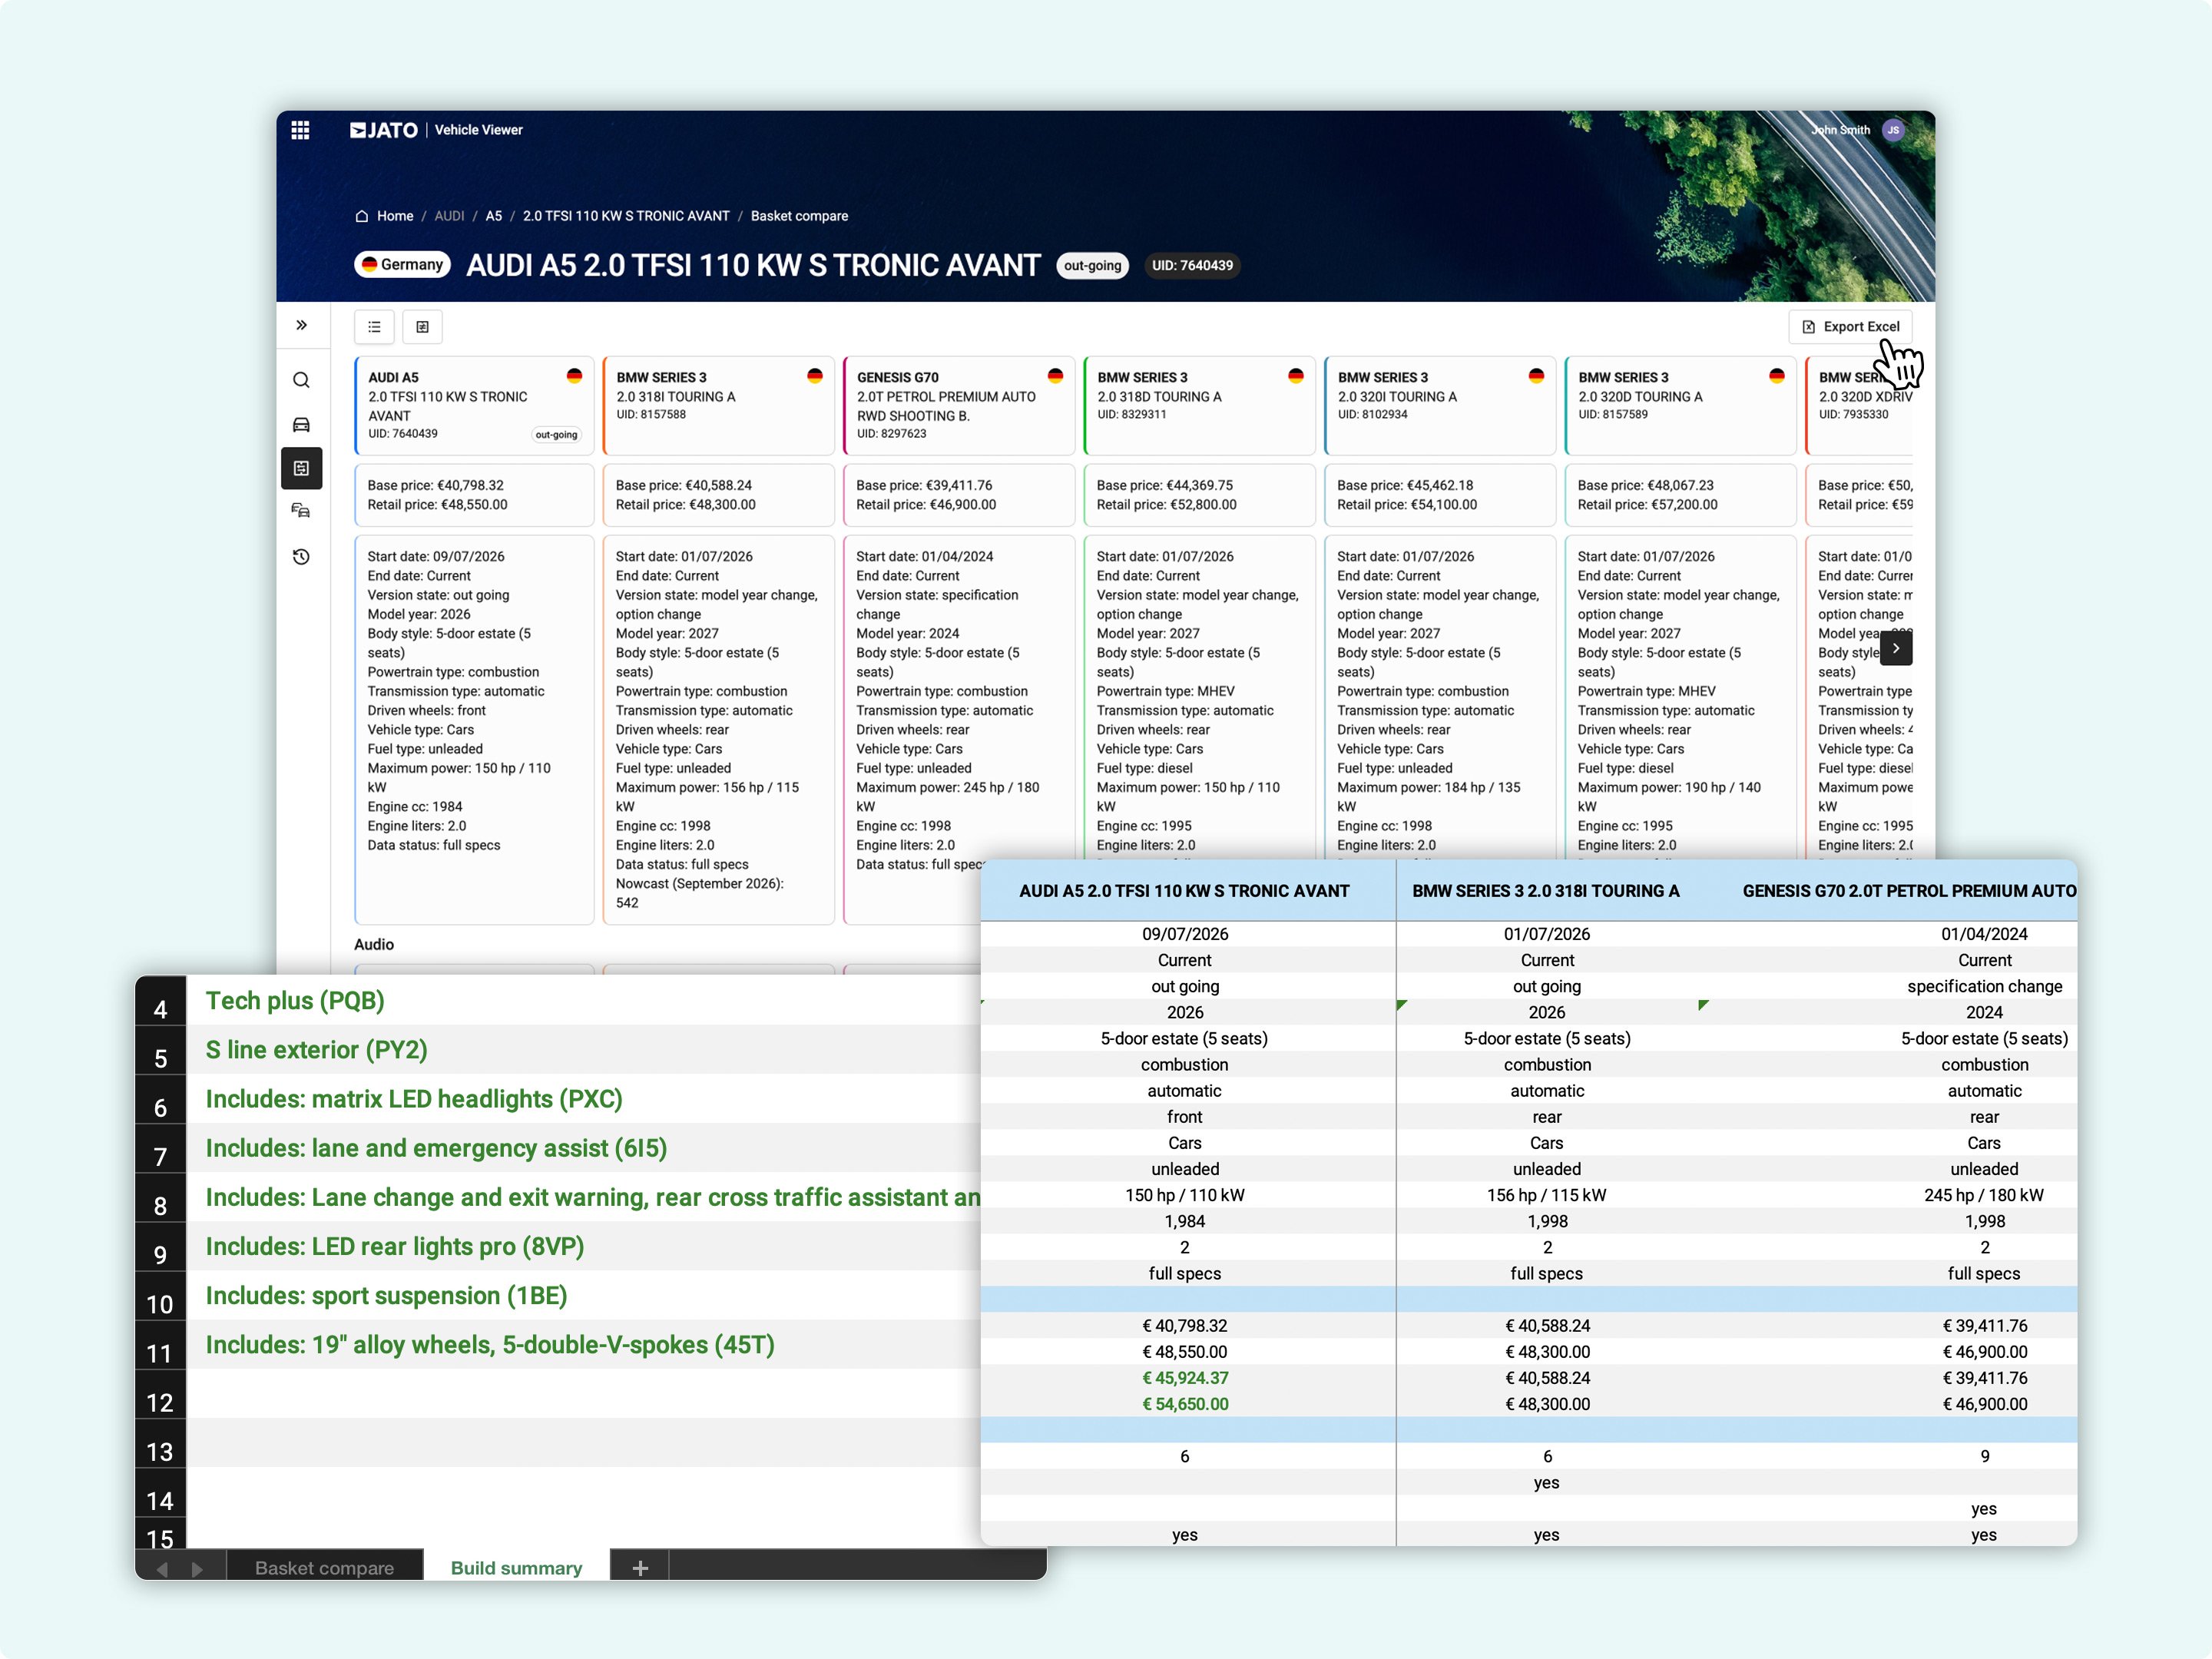Open the apps grid menu icon

pos(300,130)
